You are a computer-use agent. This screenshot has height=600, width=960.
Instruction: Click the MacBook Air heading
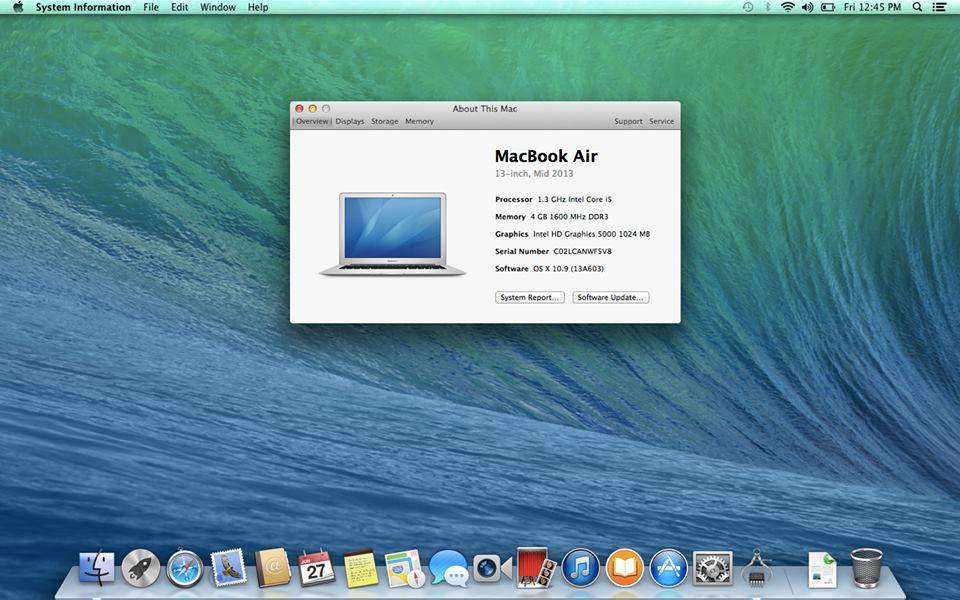546,156
